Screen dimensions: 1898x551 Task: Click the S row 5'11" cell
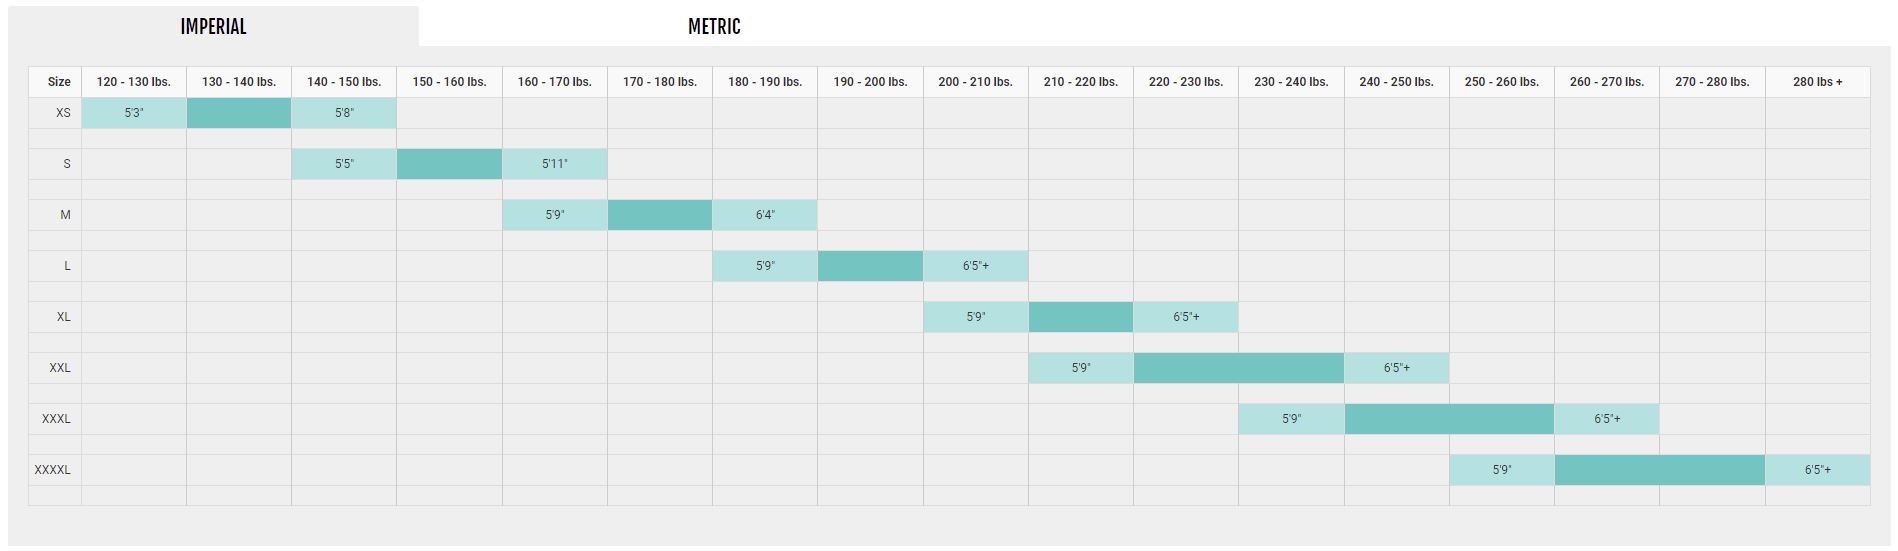pos(555,164)
